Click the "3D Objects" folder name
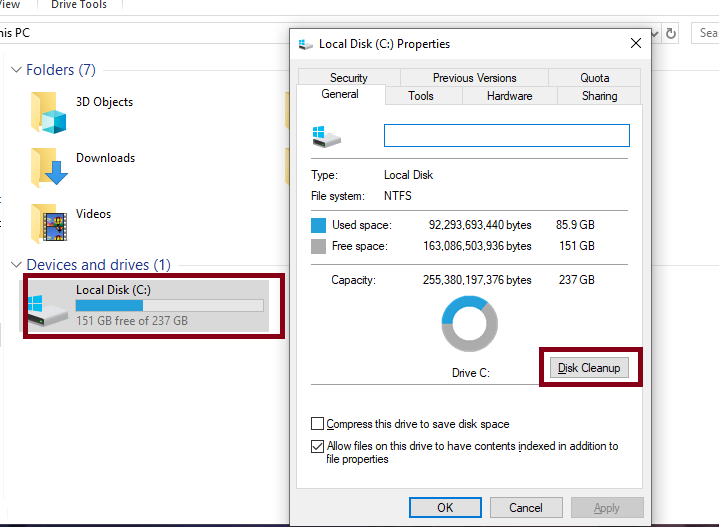The height and width of the screenshot is (527, 719). pyautogui.click(x=105, y=102)
